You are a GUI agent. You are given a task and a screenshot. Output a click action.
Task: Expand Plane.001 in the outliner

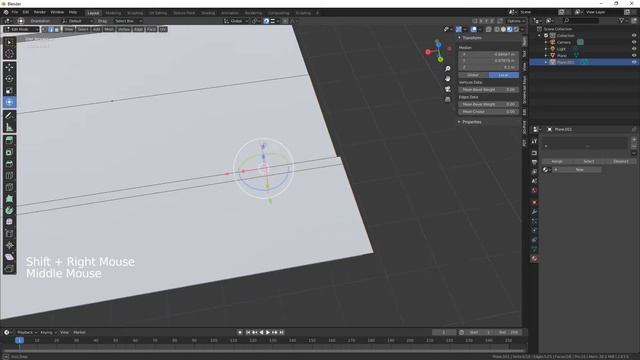546,62
